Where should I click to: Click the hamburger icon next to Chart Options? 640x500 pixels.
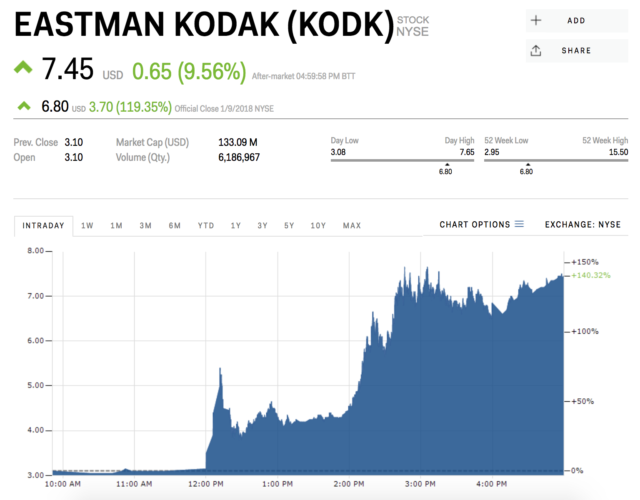click(x=519, y=225)
